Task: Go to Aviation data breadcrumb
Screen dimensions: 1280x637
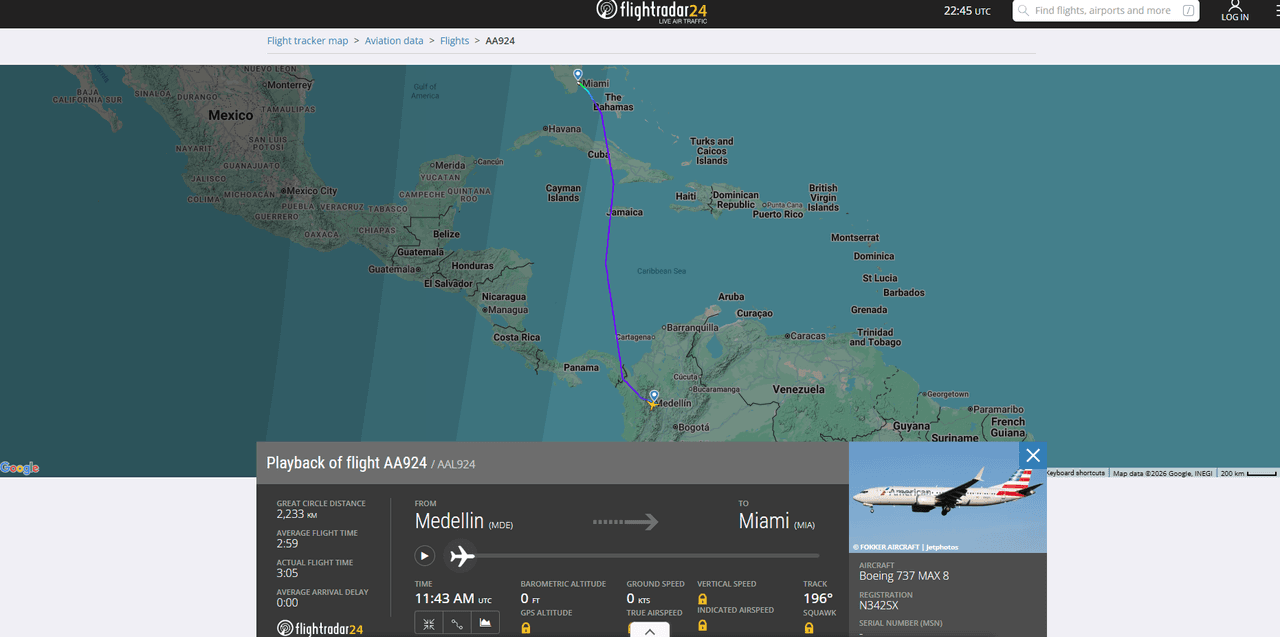Action: click(x=394, y=41)
